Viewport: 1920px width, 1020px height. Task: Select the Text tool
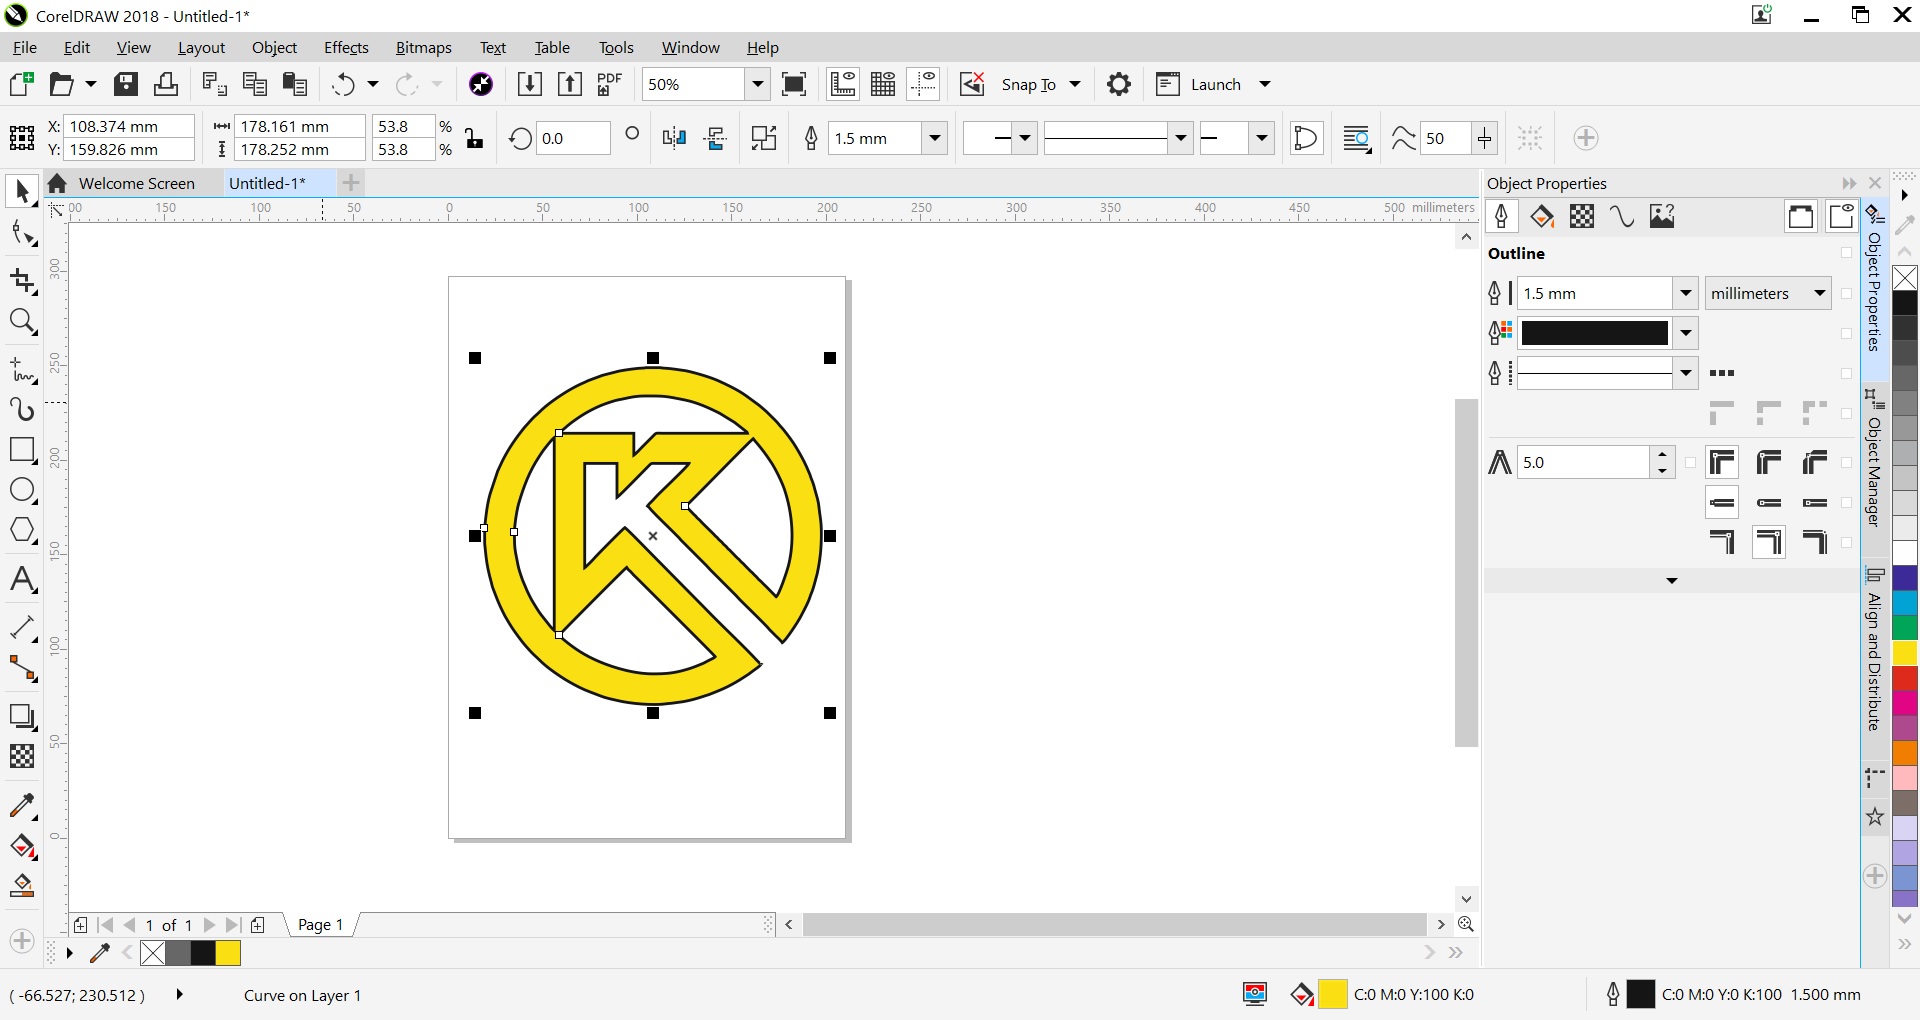[x=22, y=580]
